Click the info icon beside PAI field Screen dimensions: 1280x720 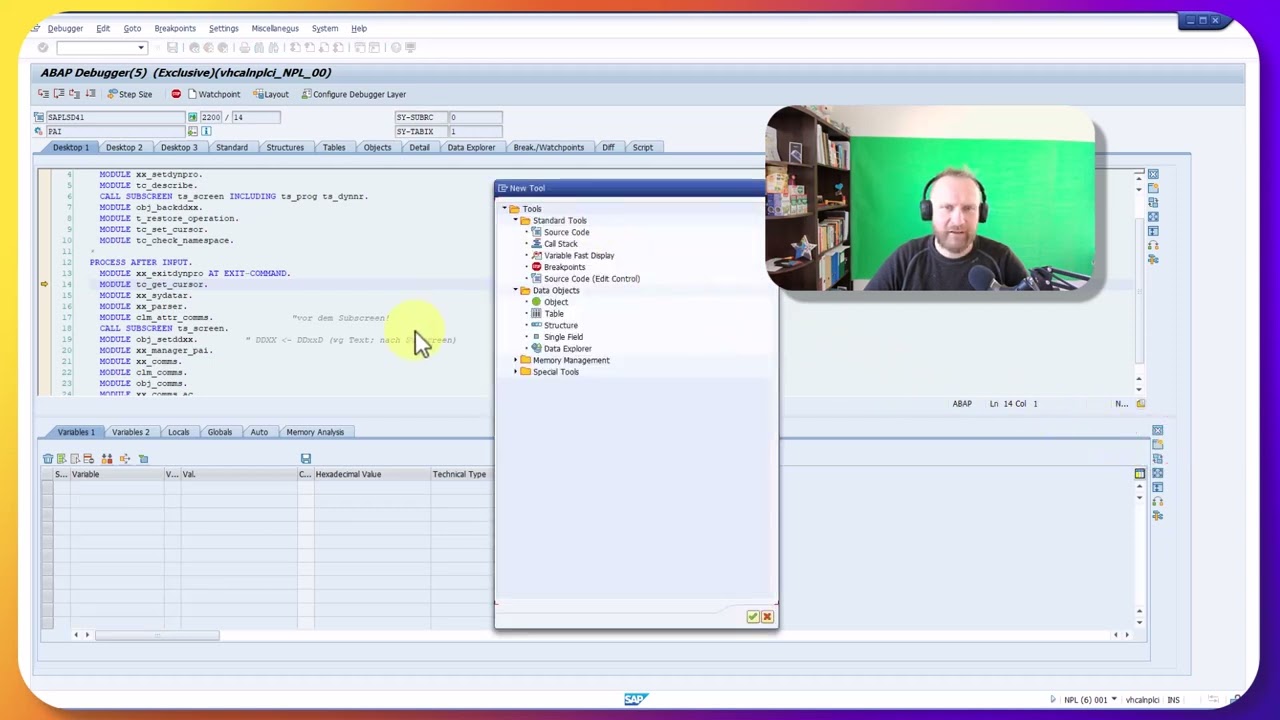[x=206, y=132]
